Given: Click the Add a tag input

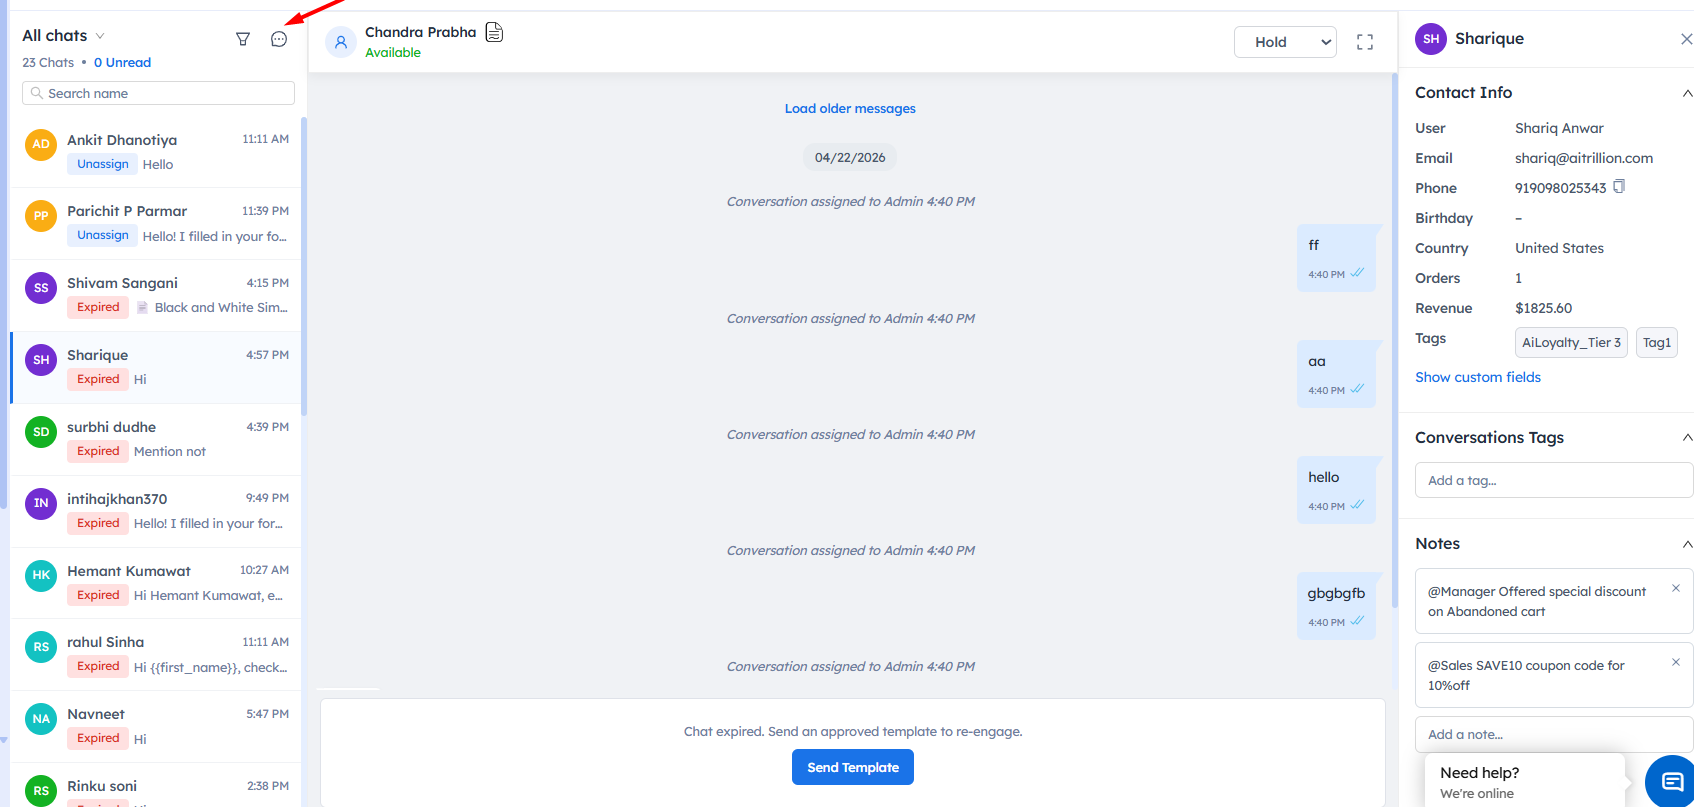Looking at the screenshot, I should (x=1552, y=480).
